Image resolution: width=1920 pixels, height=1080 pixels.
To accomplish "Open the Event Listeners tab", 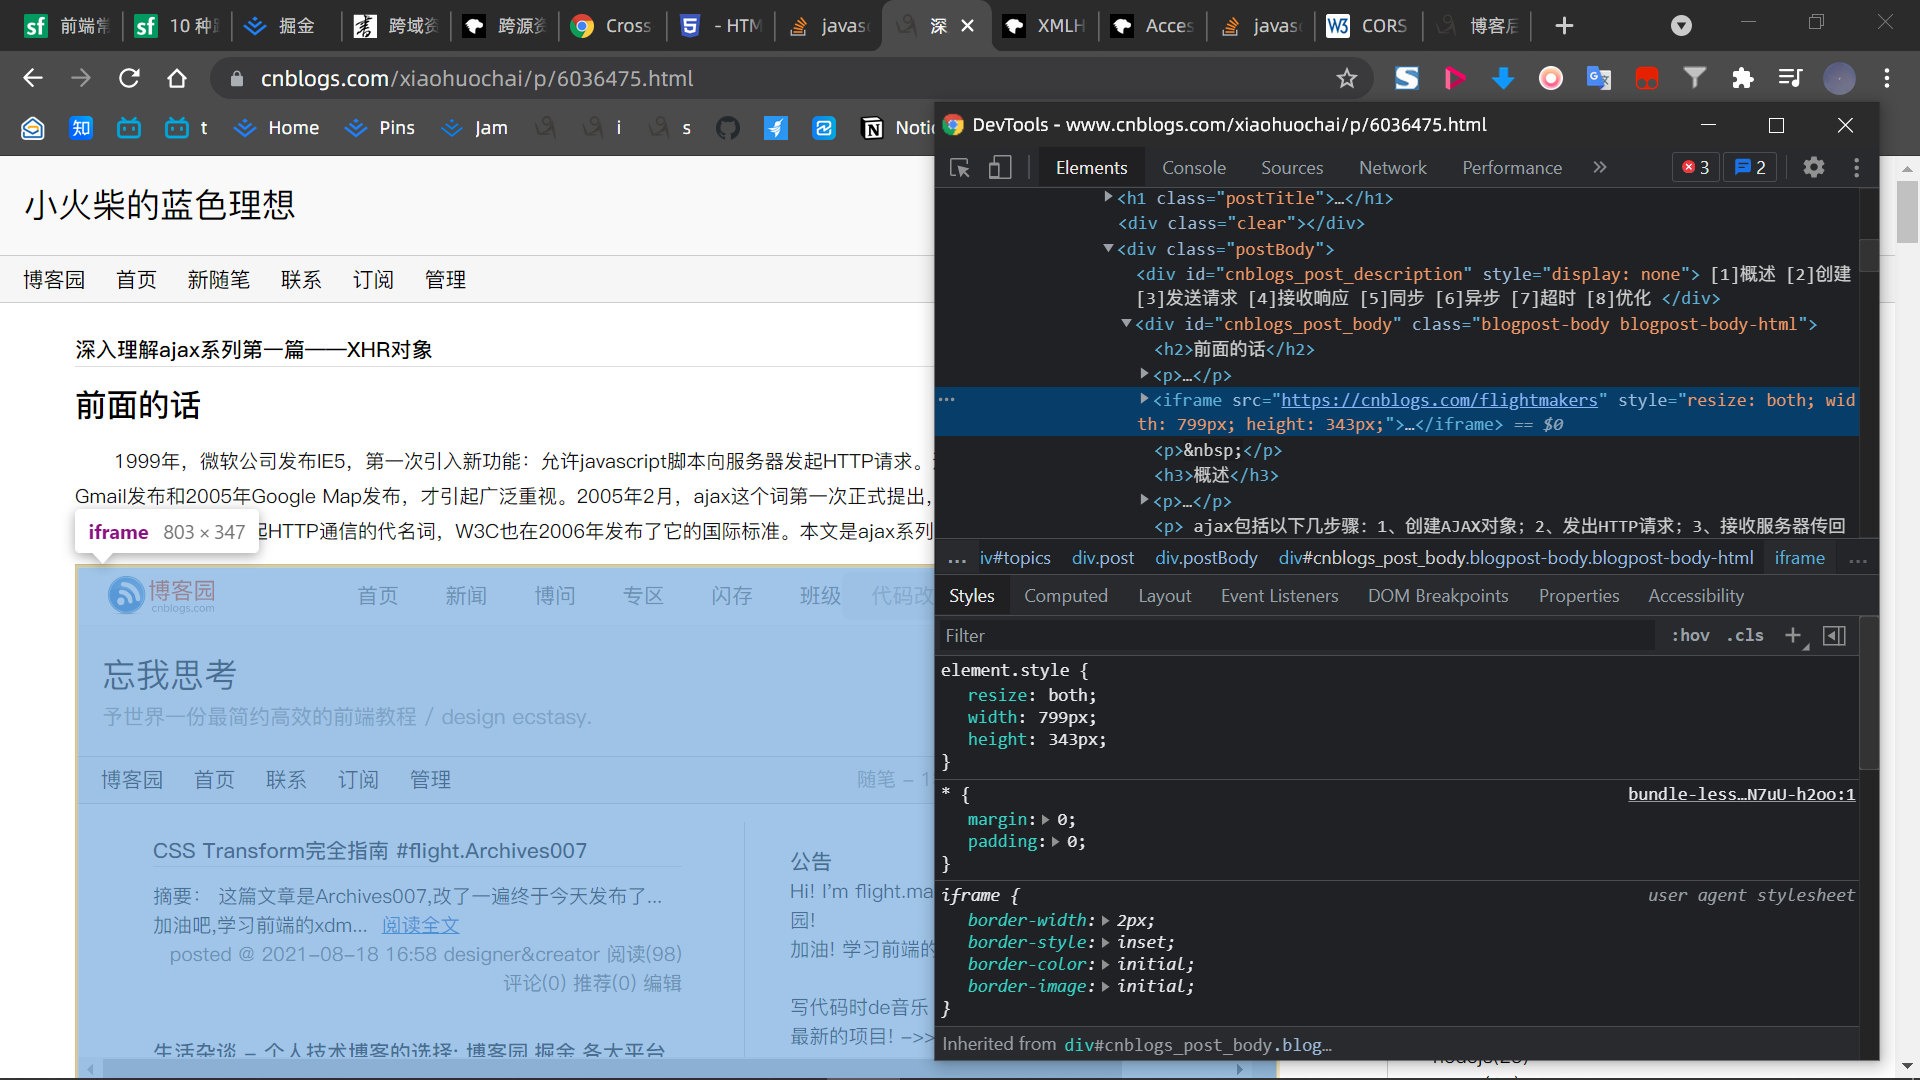I will (1279, 596).
